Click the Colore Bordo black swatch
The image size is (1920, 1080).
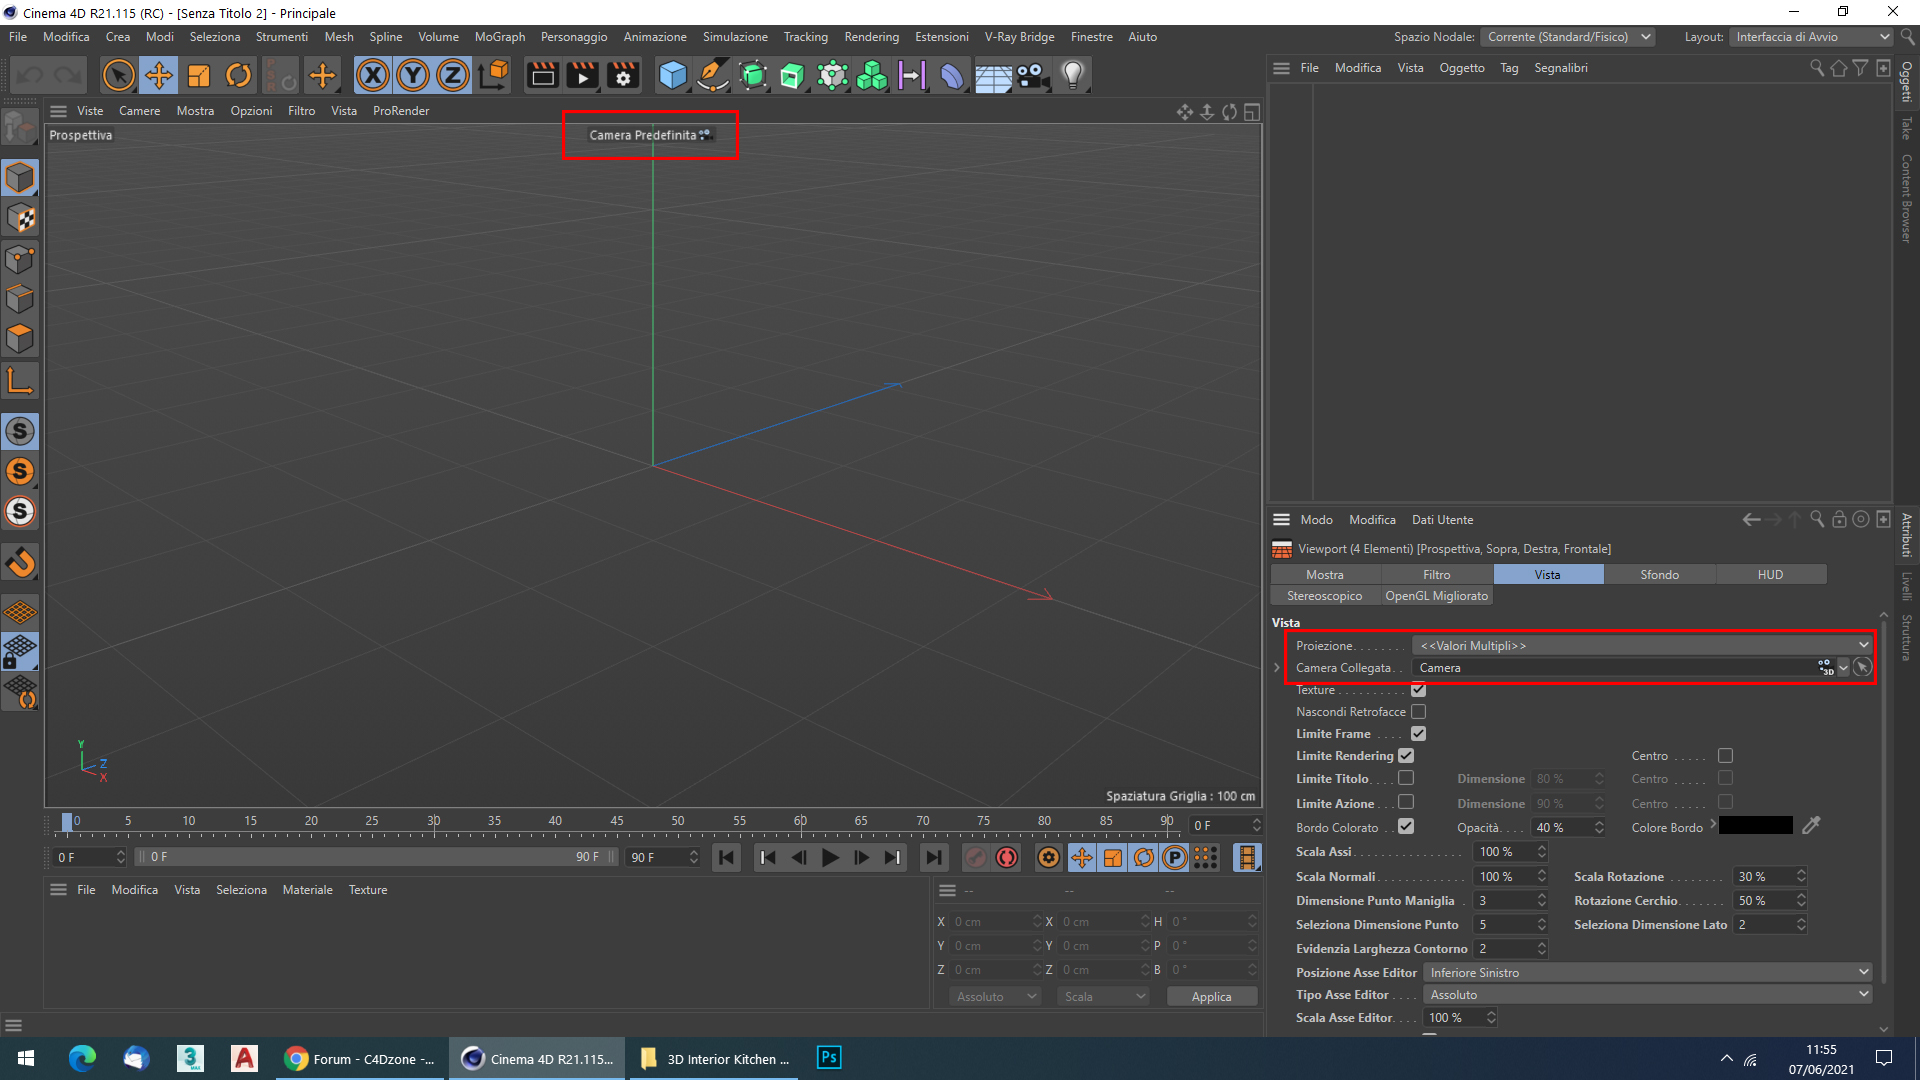click(x=1756, y=826)
